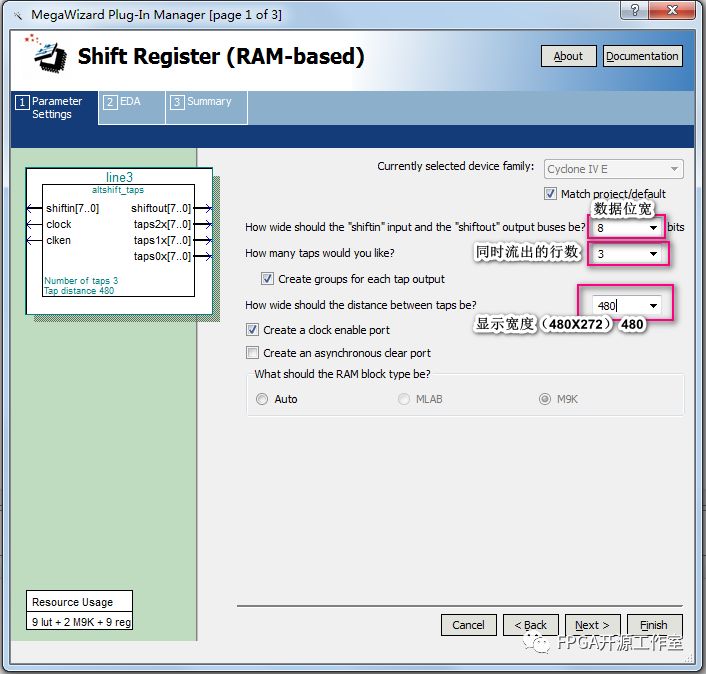Expand the tap distance dropdown arrow
The image size is (706, 674).
click(x=654, y=305)
